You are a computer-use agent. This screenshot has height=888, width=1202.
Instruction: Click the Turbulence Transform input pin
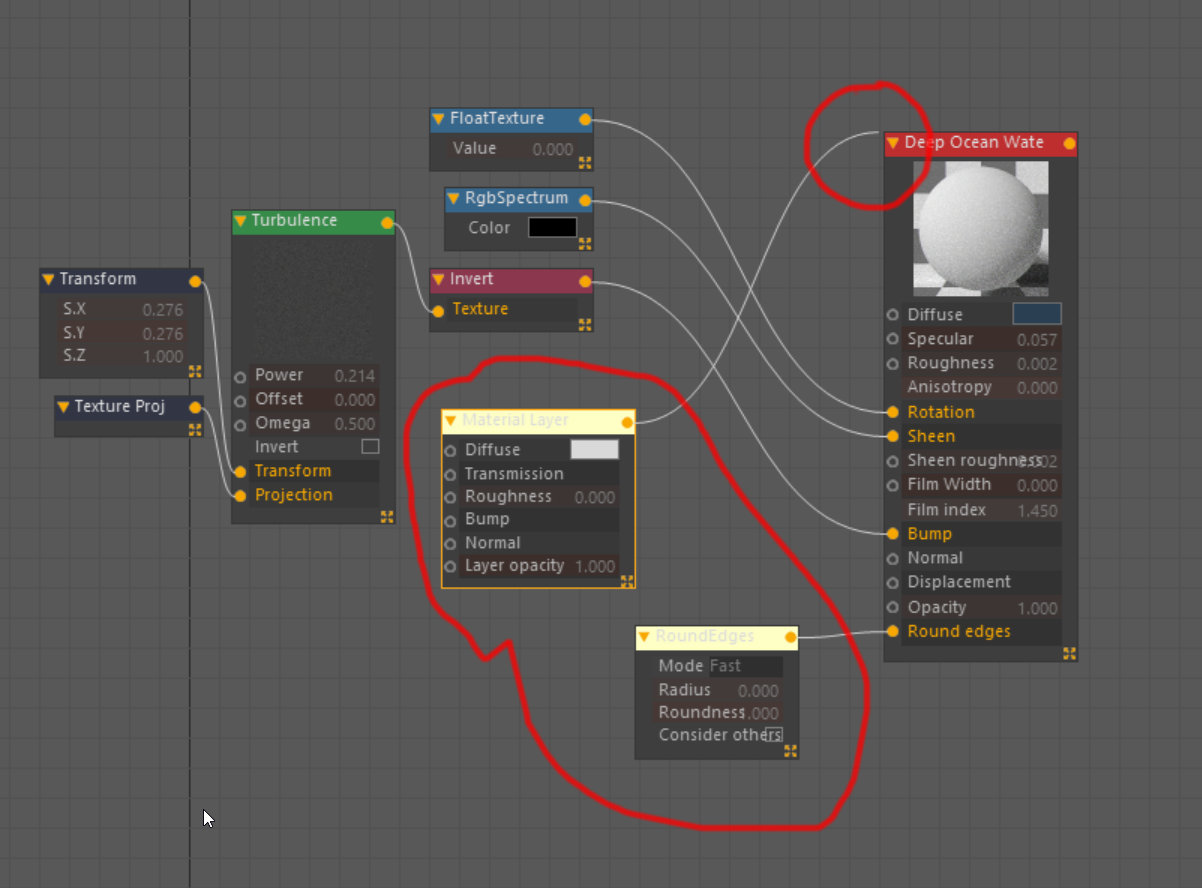[240, 472]
